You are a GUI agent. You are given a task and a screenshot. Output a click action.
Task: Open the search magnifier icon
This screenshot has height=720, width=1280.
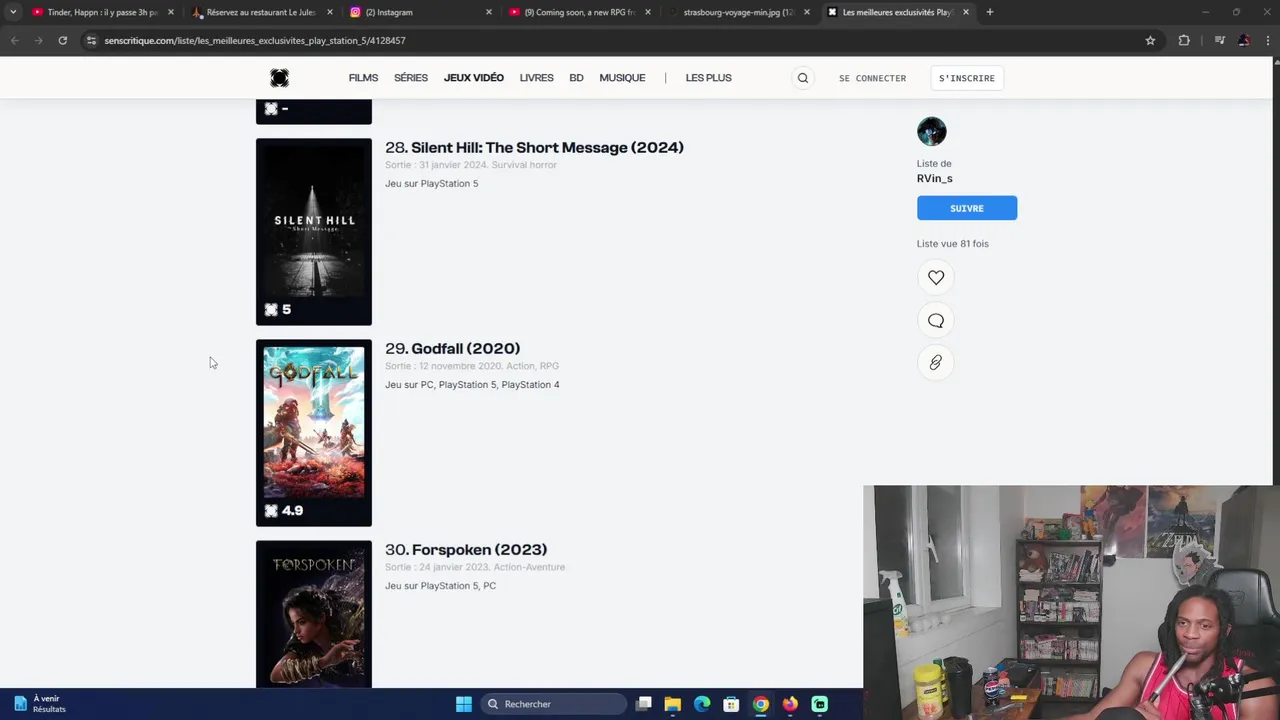pyautogui.click(x=802, y=78)
